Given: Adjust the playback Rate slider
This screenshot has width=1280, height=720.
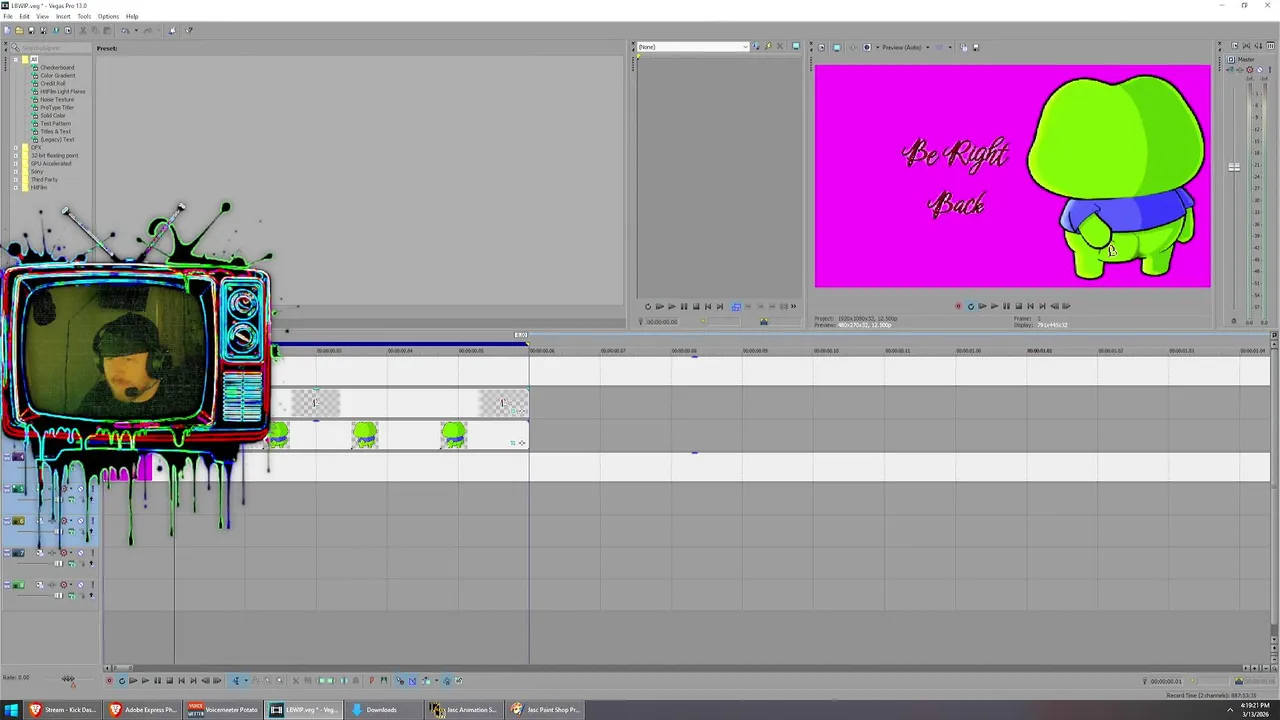Looking at the screenshot, I should click(x=68, y=679).
